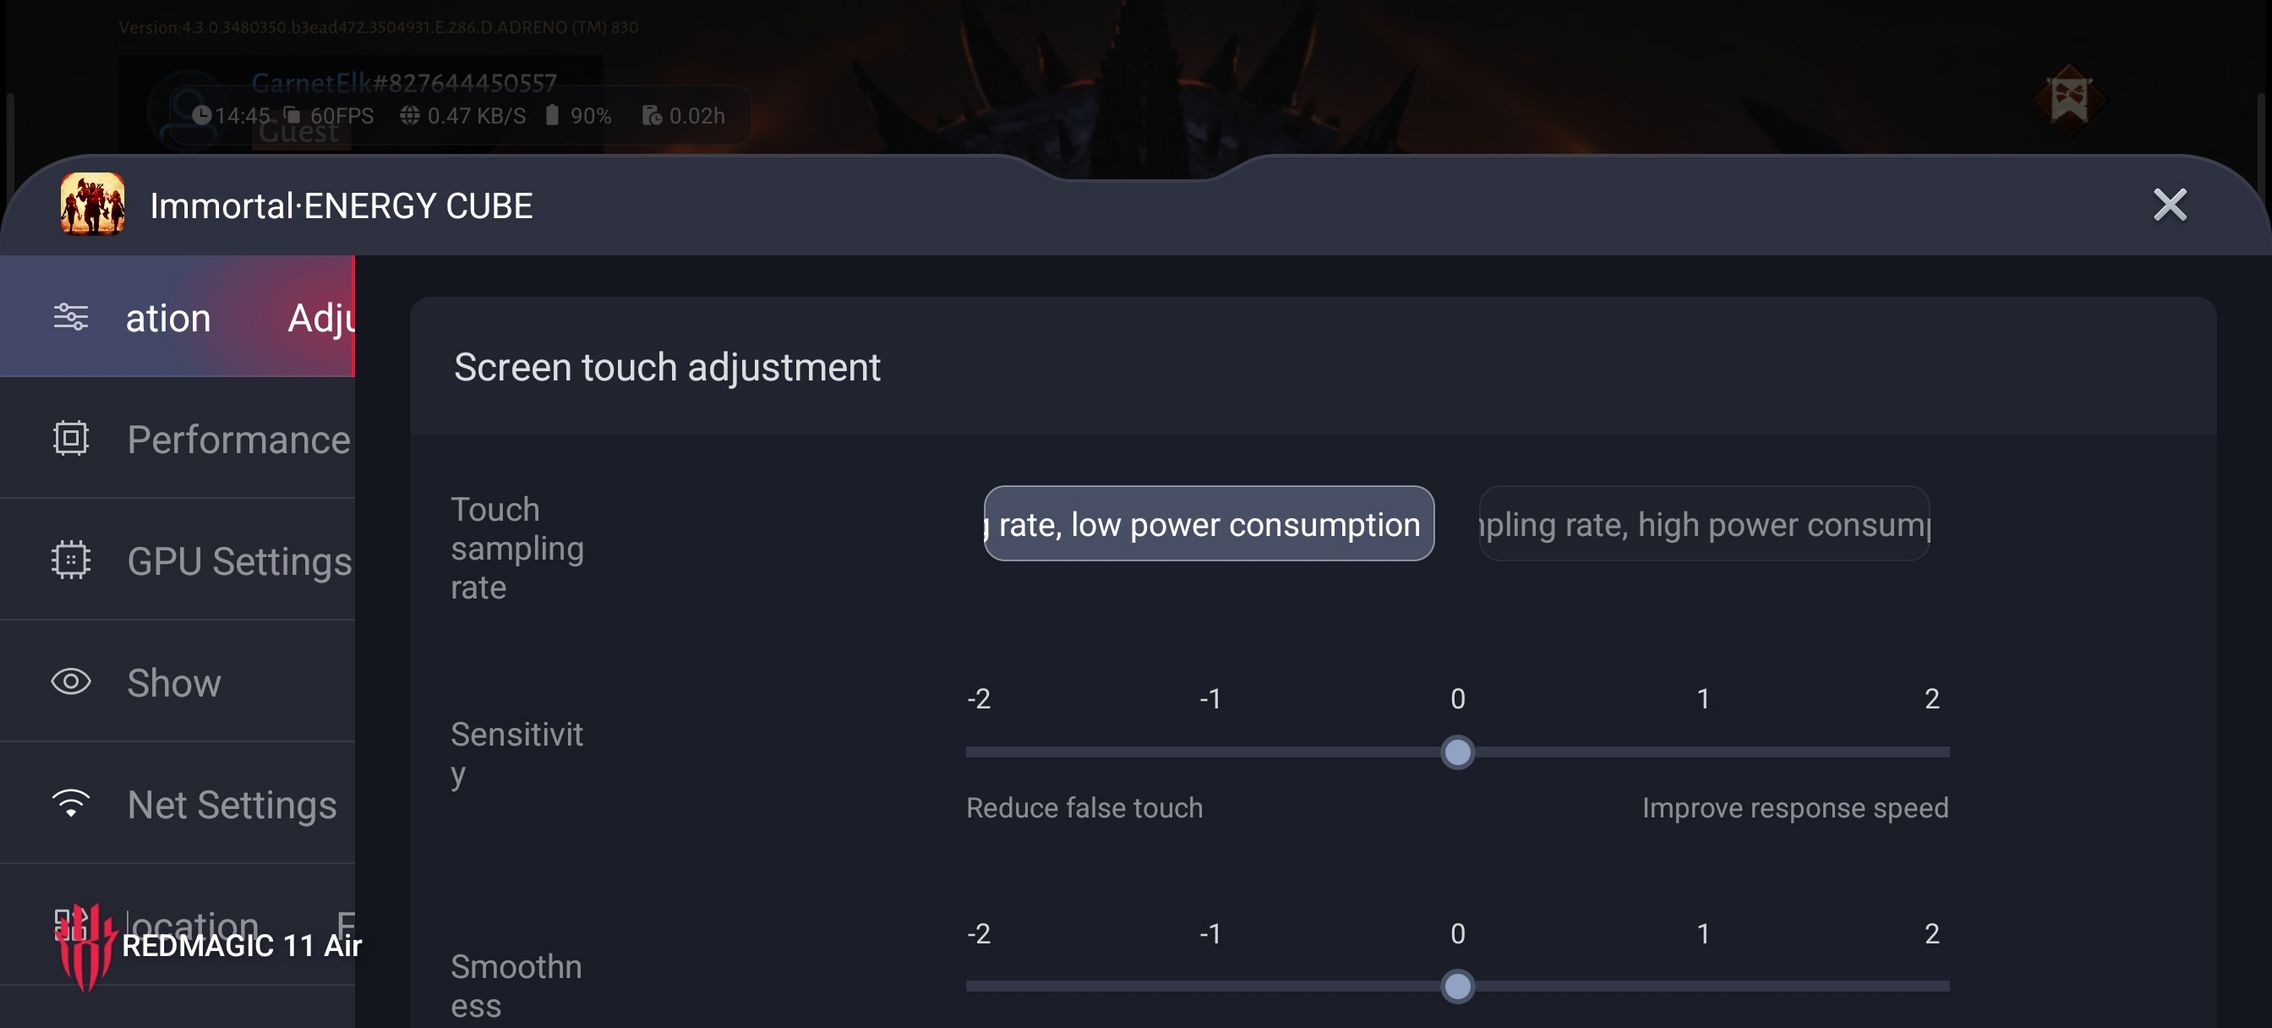Screen dimensions: 2272x1028
Task: Click the Smoothness slider handle
Action: (1457, 987)
